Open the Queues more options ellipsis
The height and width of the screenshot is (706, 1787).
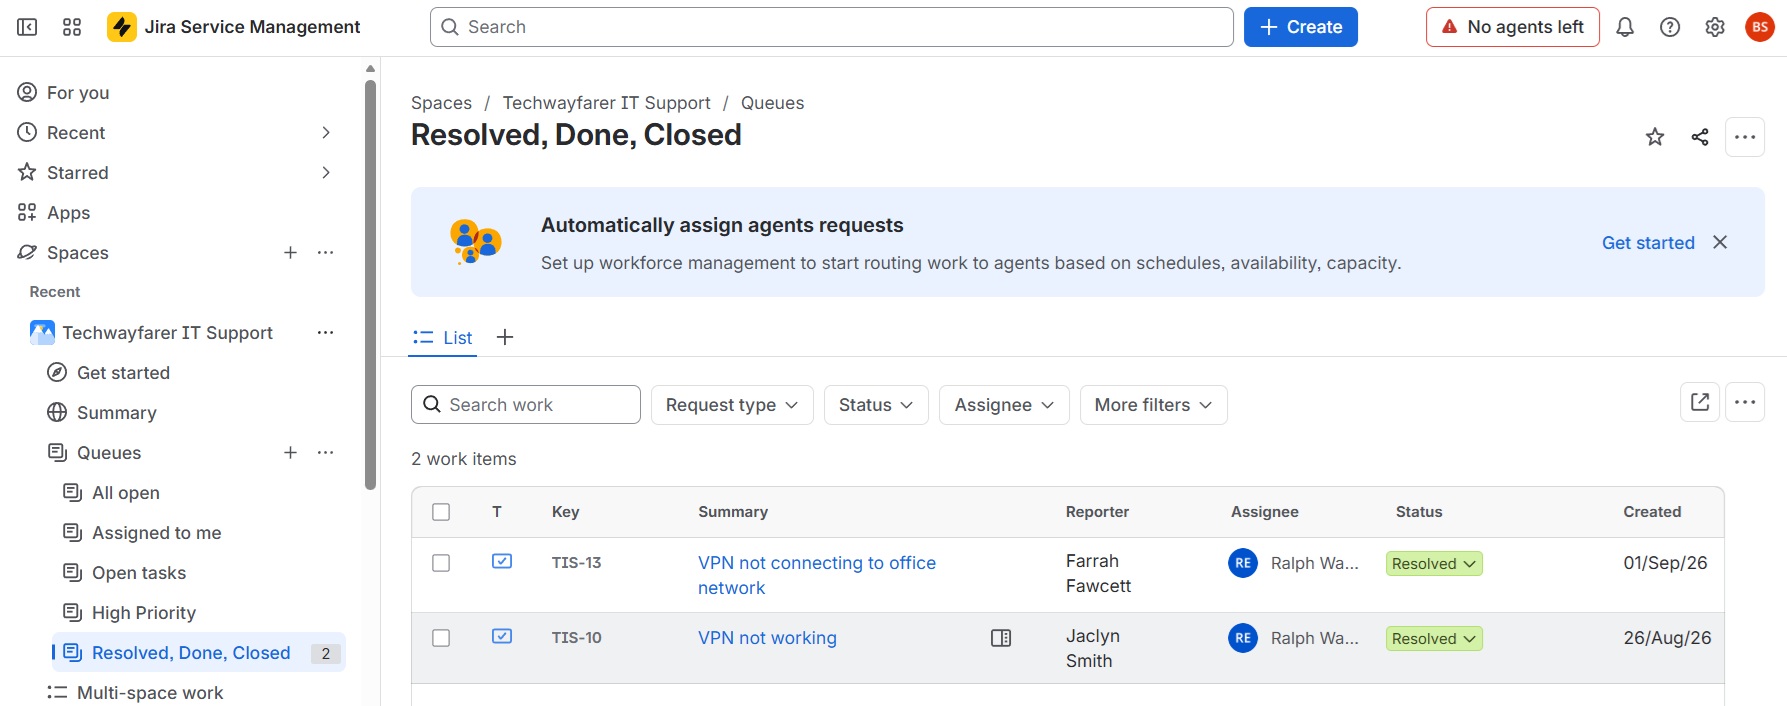(x=325, y=452)
